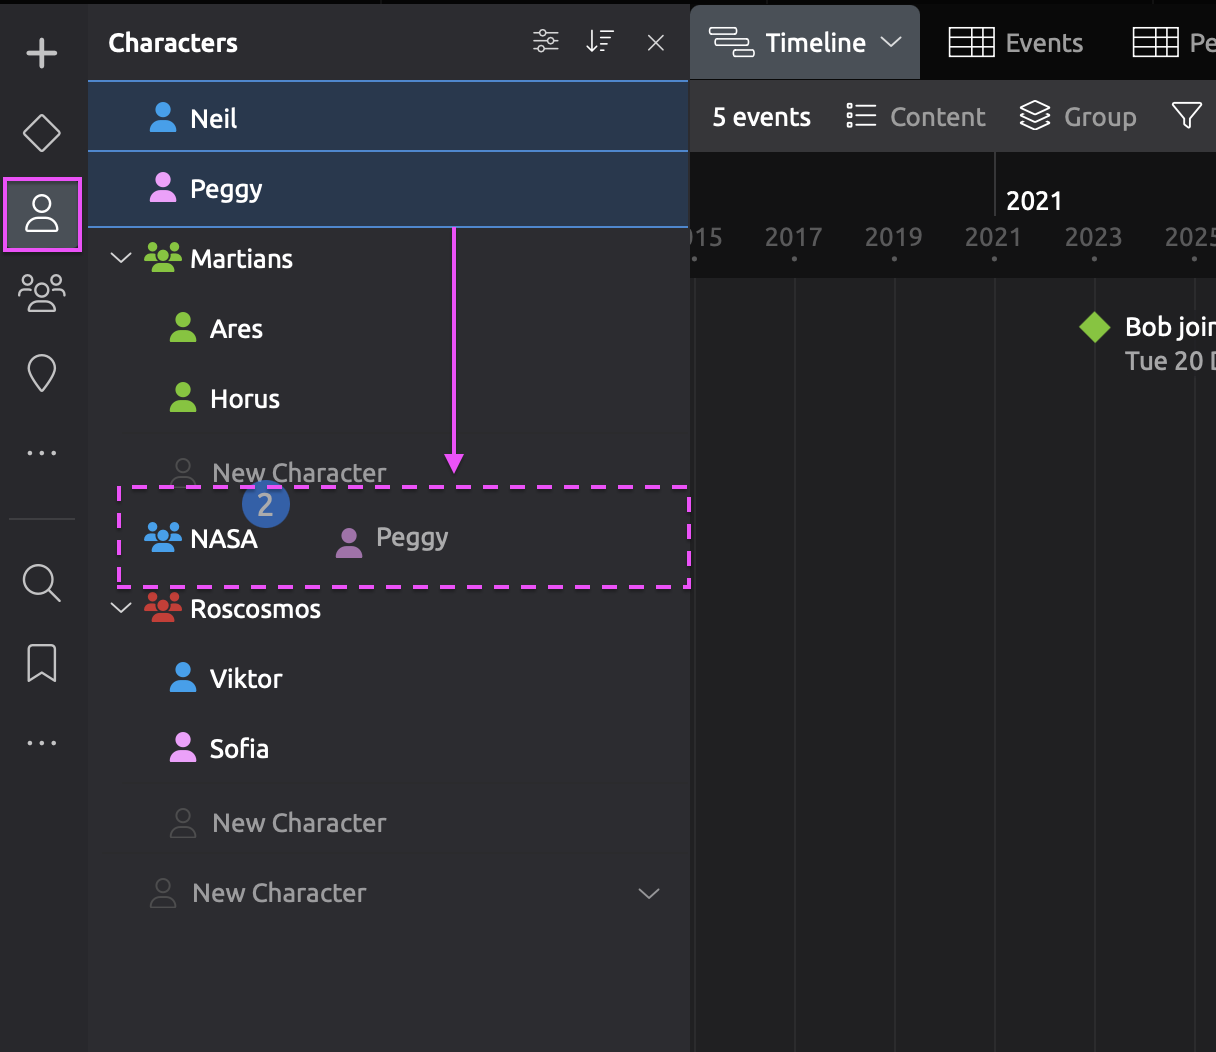Click the green diamond event marker
This screenshot has width=1216, height=1052.
click(1095, 327)
